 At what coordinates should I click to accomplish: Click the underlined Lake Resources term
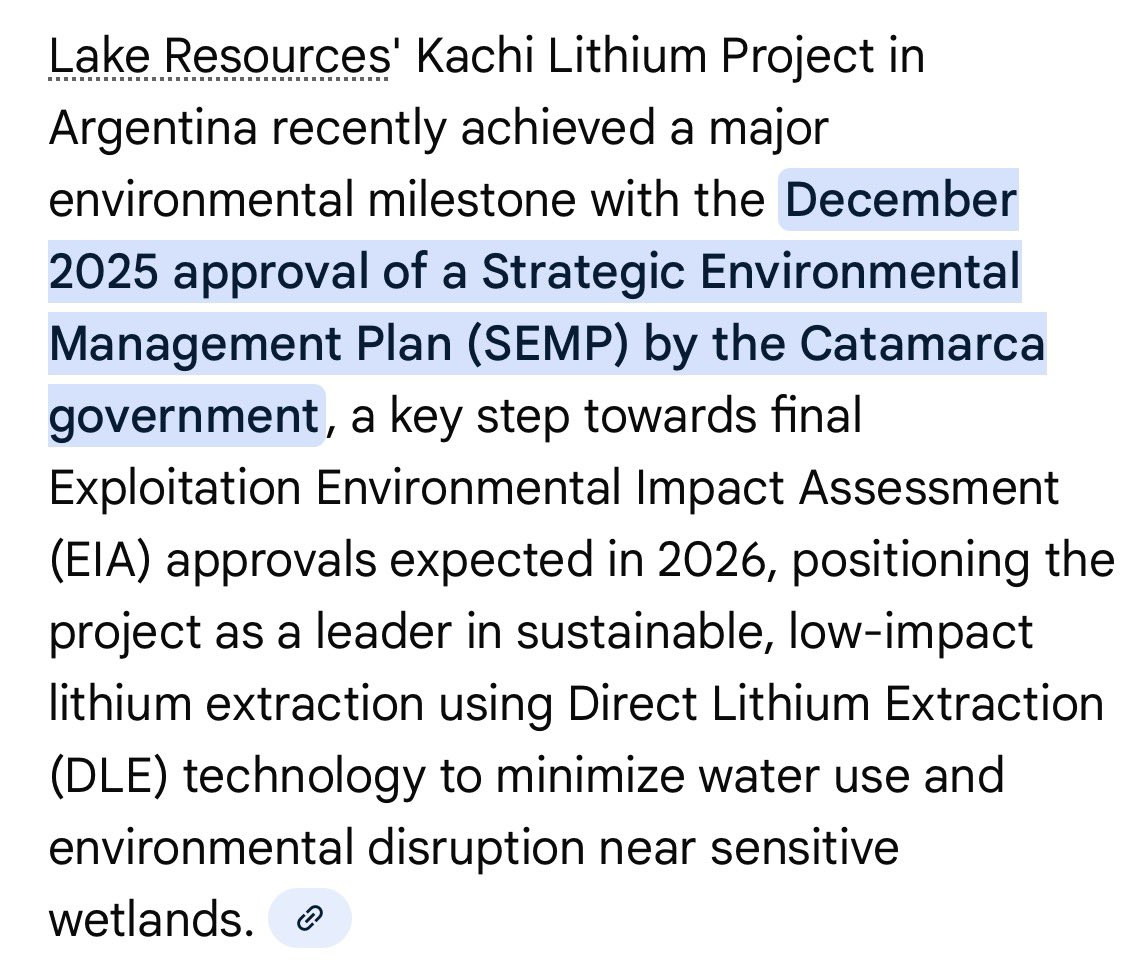[x=220, y=56]
